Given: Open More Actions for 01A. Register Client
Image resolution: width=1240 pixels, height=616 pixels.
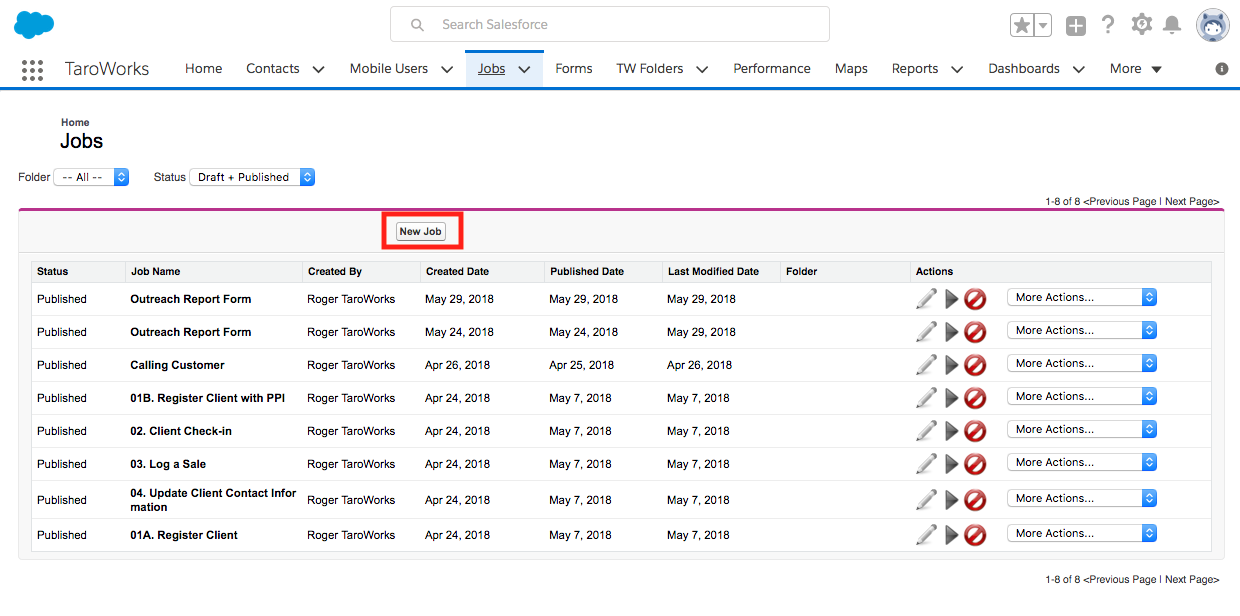Looking at the screenshot, I should pyautogui.click(x=1081, y=534).
